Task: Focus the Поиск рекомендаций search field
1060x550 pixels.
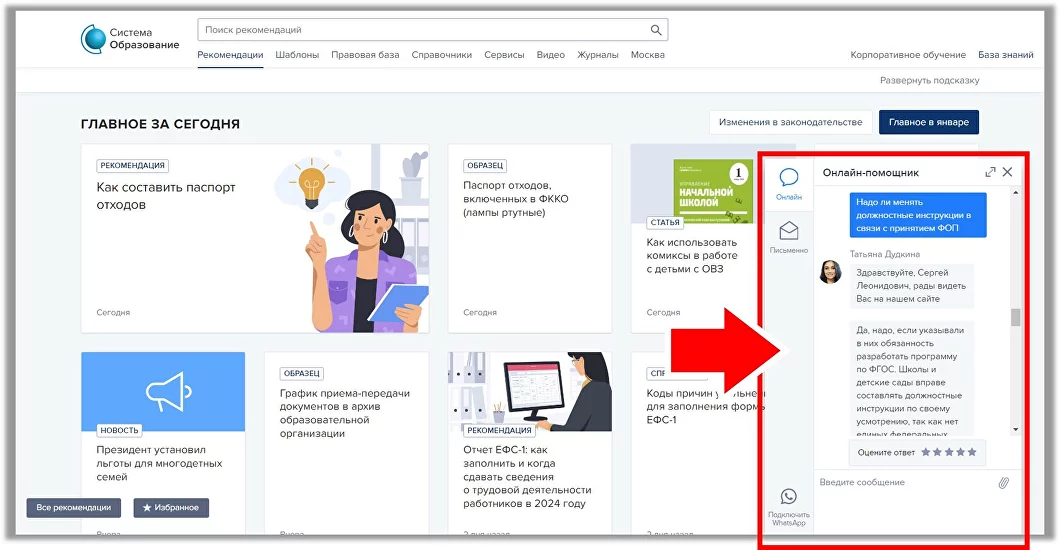Action: pos(420,30)
